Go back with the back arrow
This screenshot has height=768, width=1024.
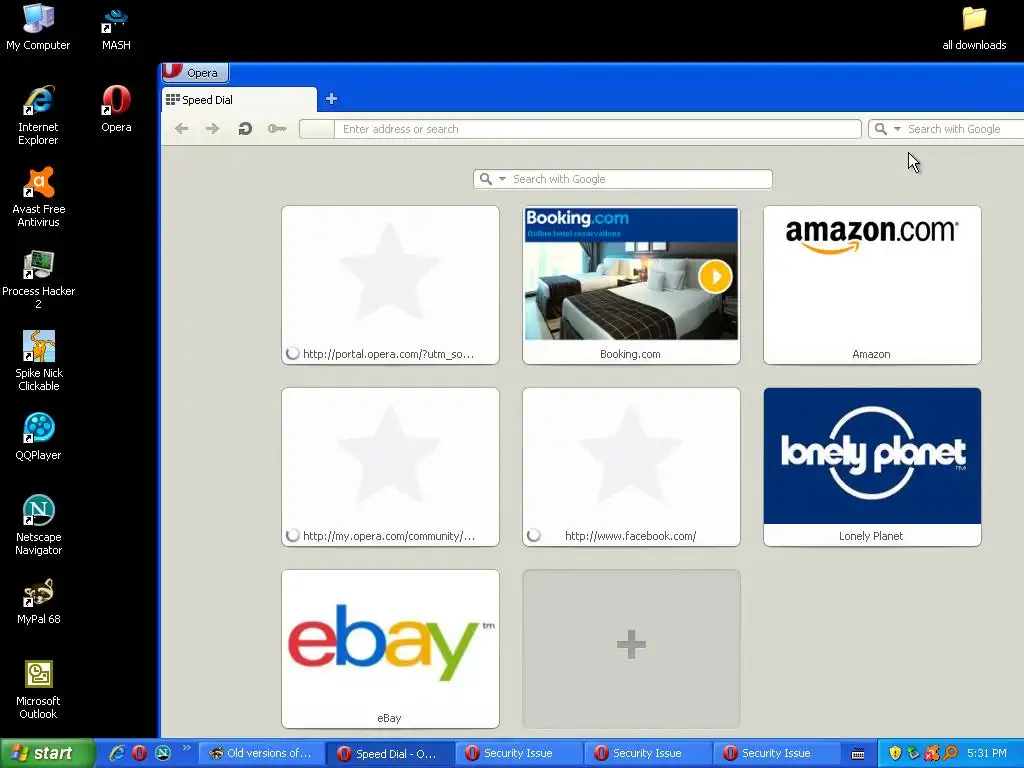tap(182, 129)
